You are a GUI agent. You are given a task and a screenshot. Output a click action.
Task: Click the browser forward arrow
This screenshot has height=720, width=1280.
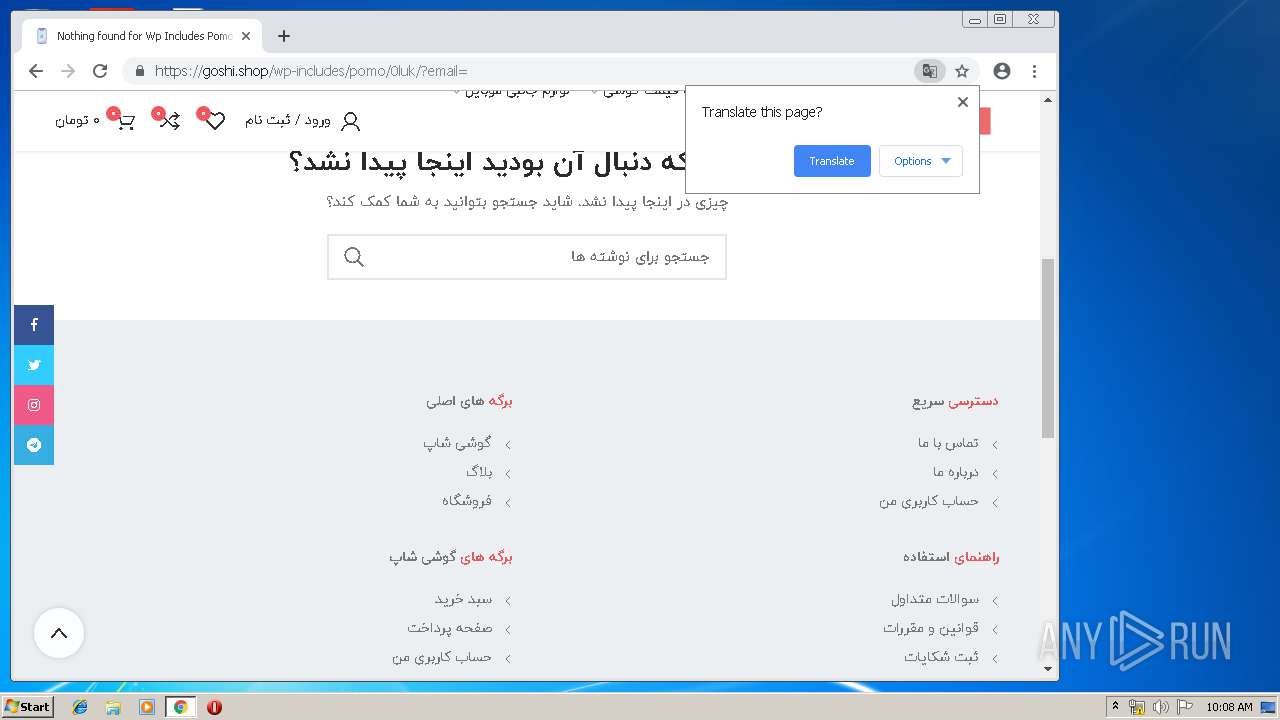click(68, 71)
